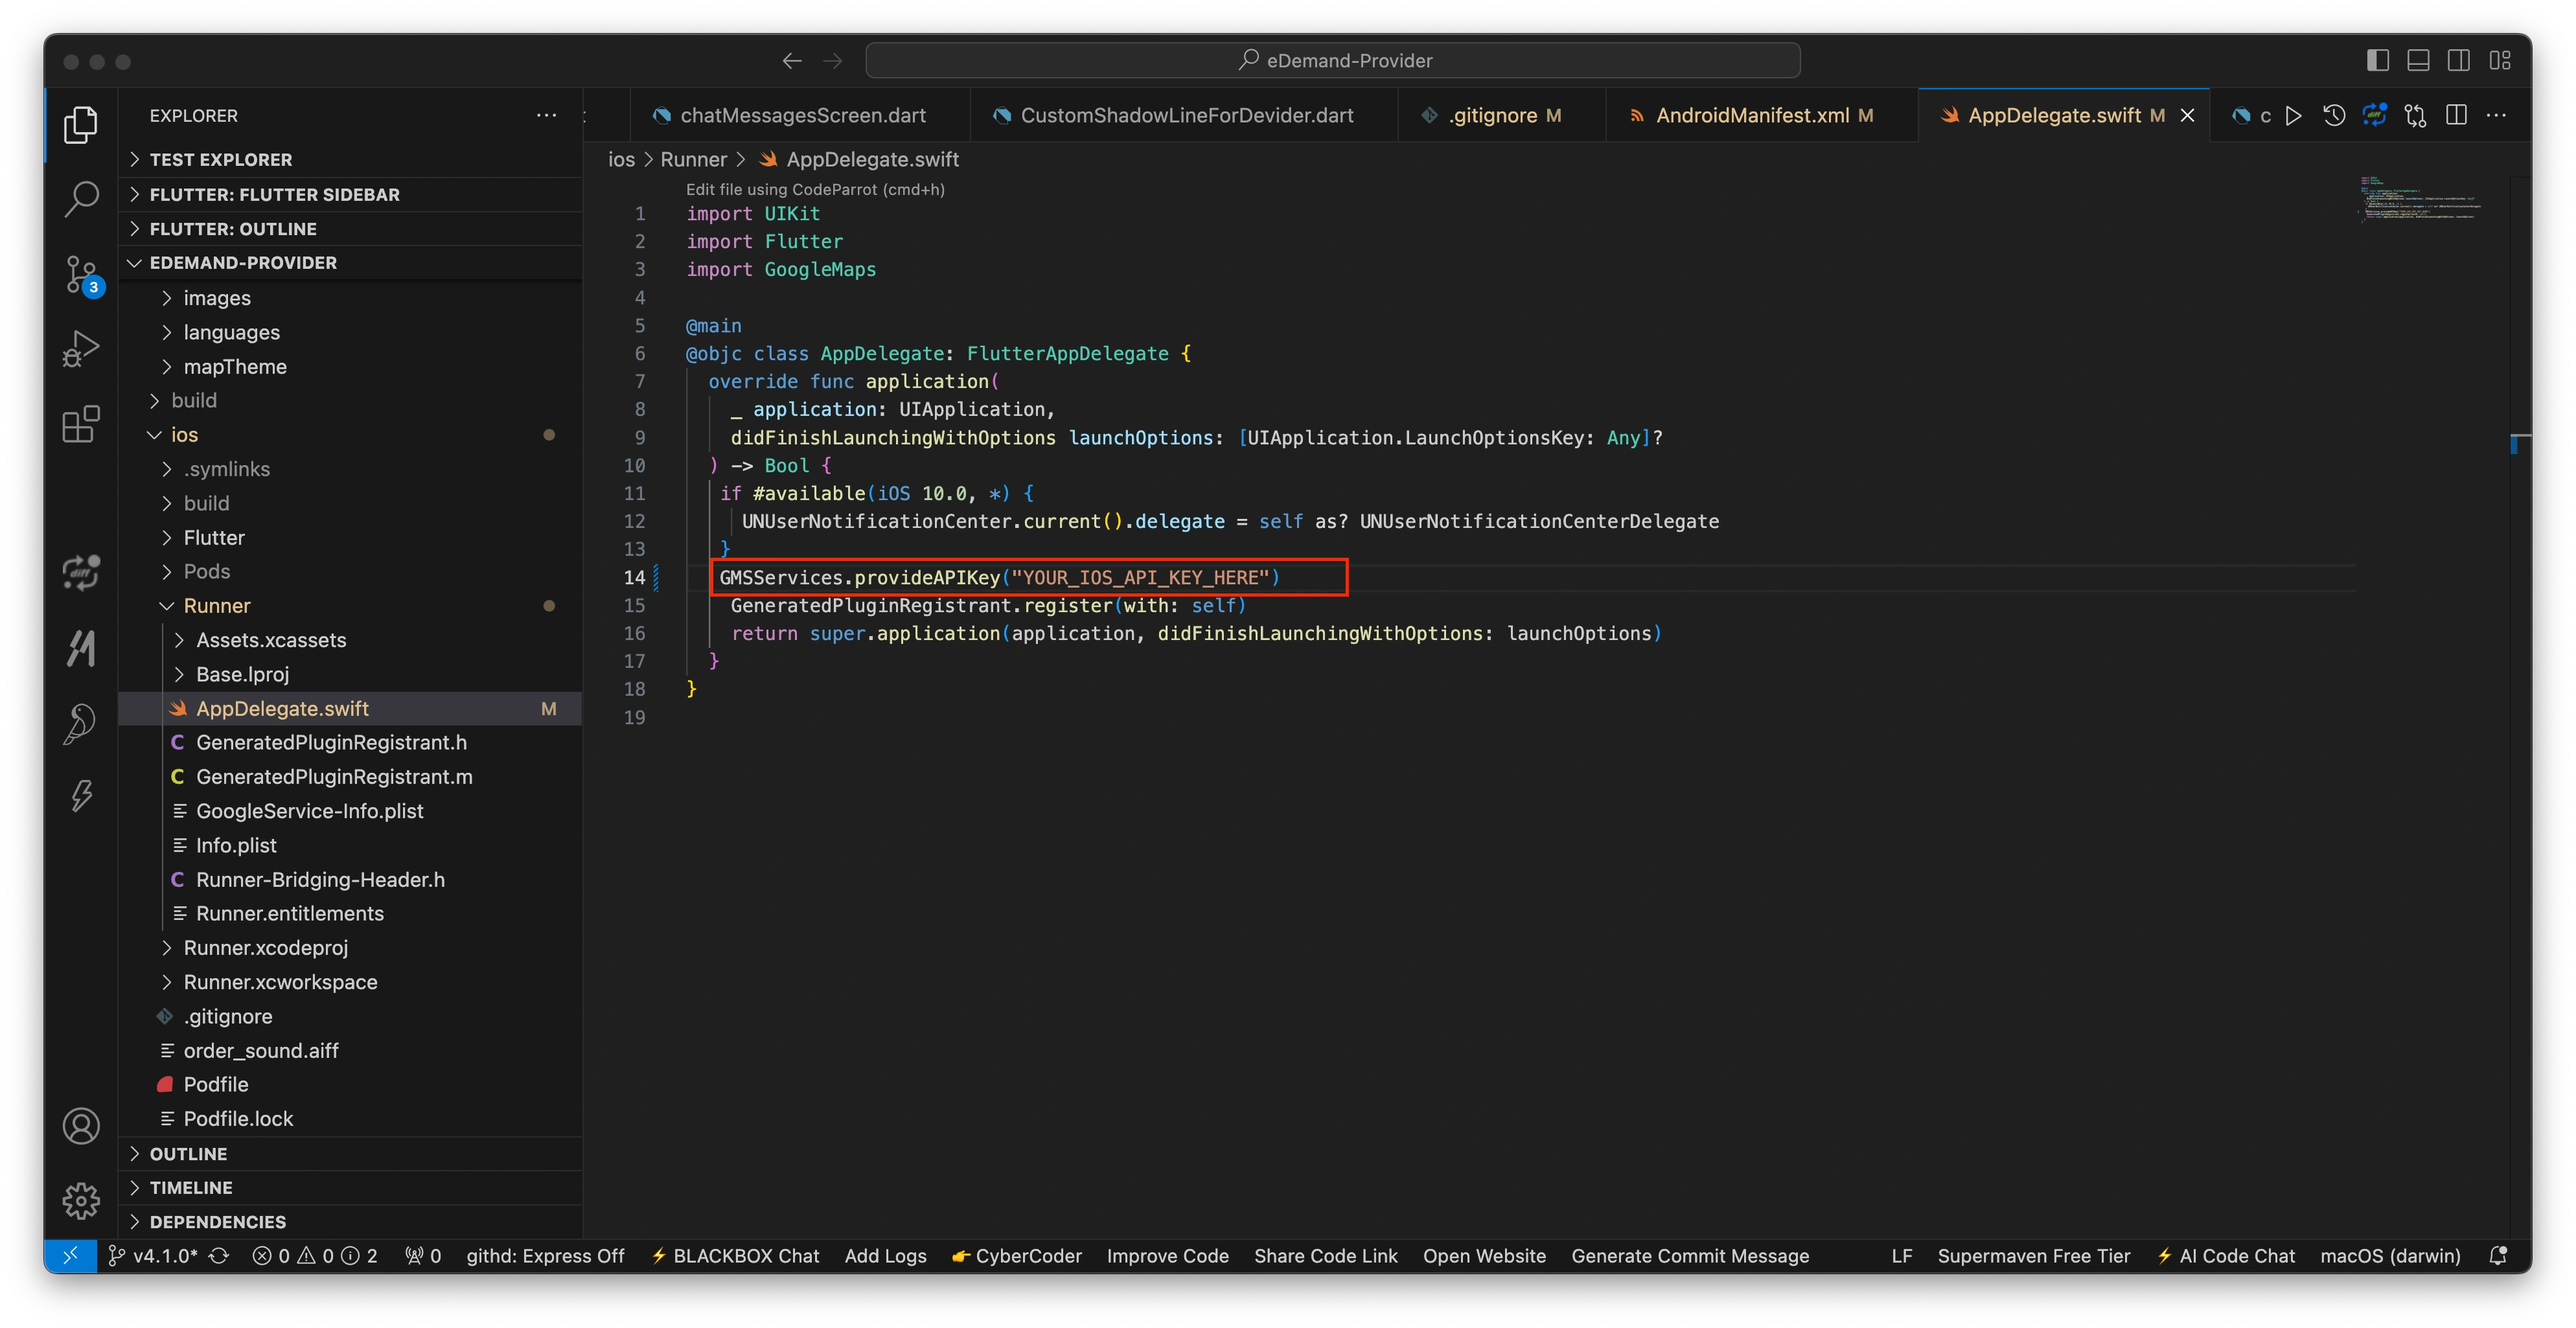Switch to chatMessagesScreen.dart tab
The width and height of the screenshot is (2576, 1328).
coord(802,116)
